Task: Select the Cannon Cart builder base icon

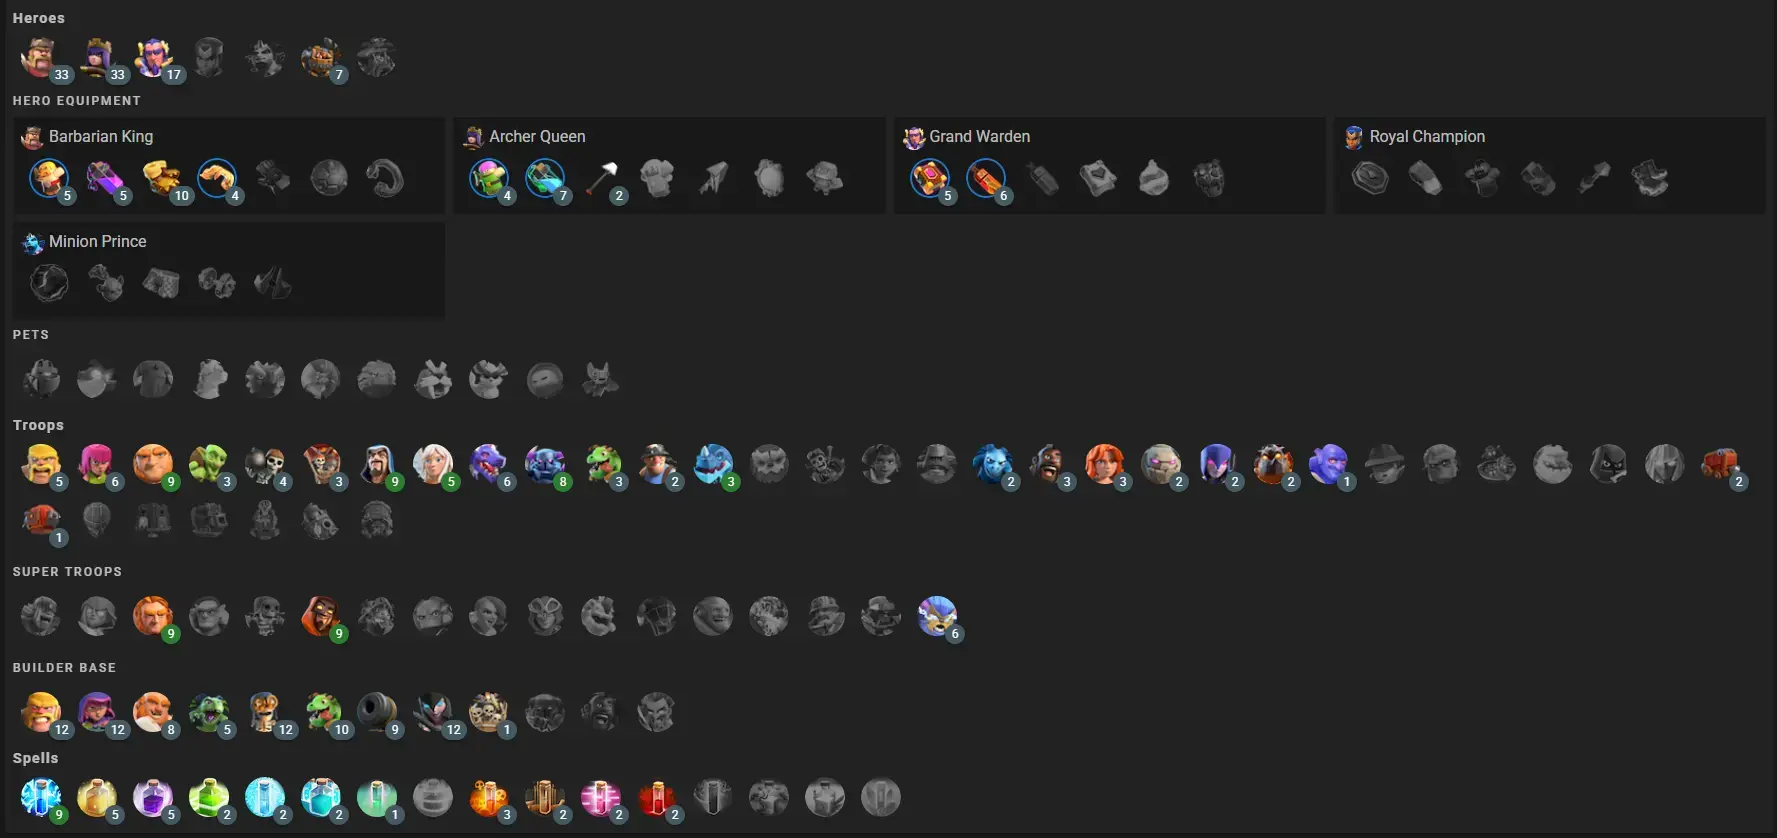Action: click(377, 712)
